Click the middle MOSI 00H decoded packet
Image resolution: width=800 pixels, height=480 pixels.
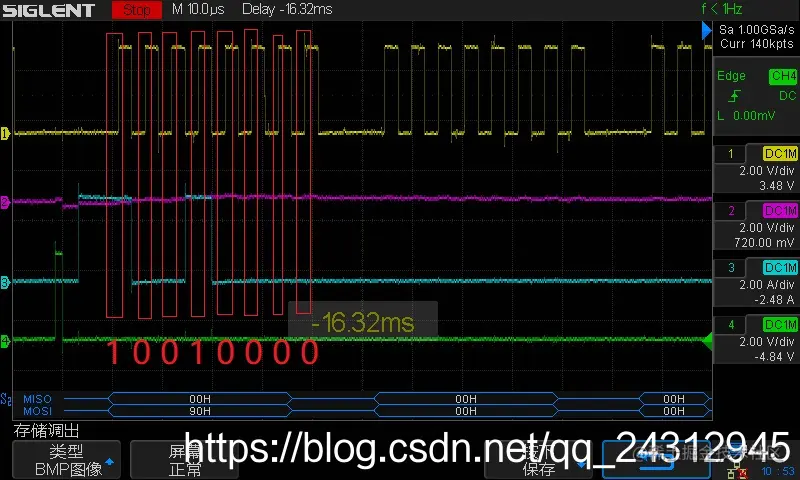pos(466,411)
